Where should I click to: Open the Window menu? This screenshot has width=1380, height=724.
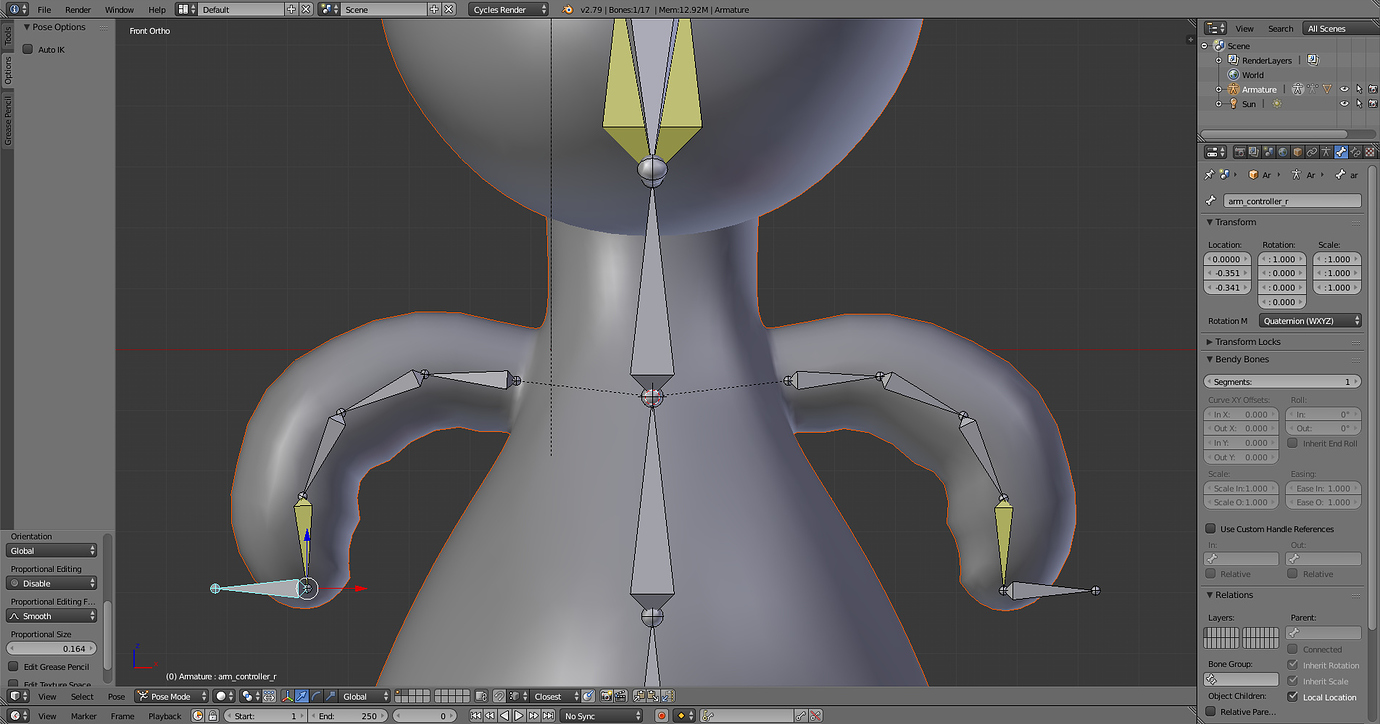coord(119,9)
